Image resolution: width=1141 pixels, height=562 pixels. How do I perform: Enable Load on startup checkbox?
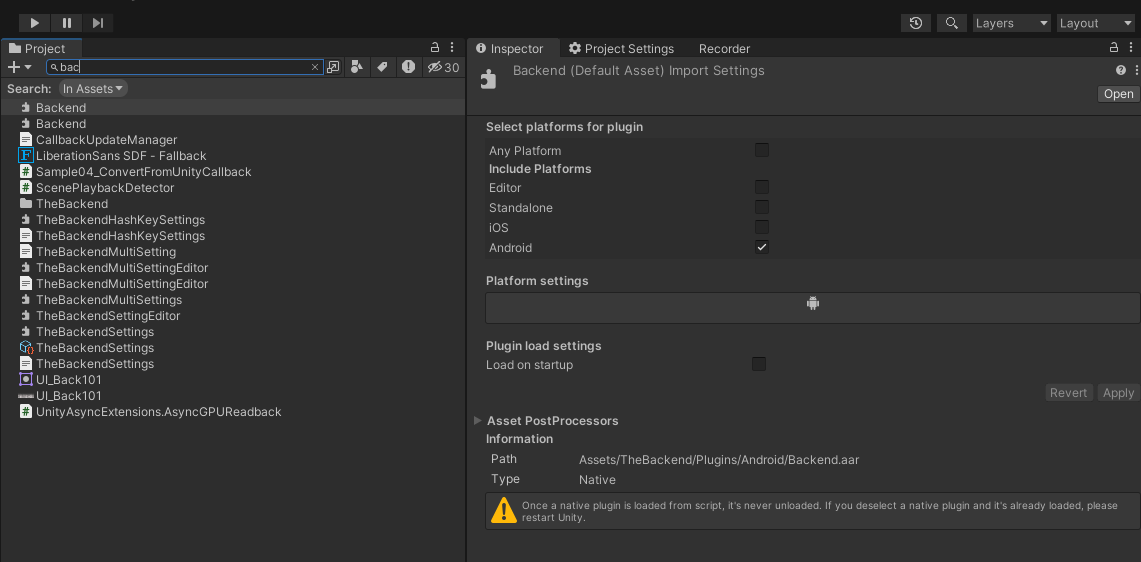[759, 364]
